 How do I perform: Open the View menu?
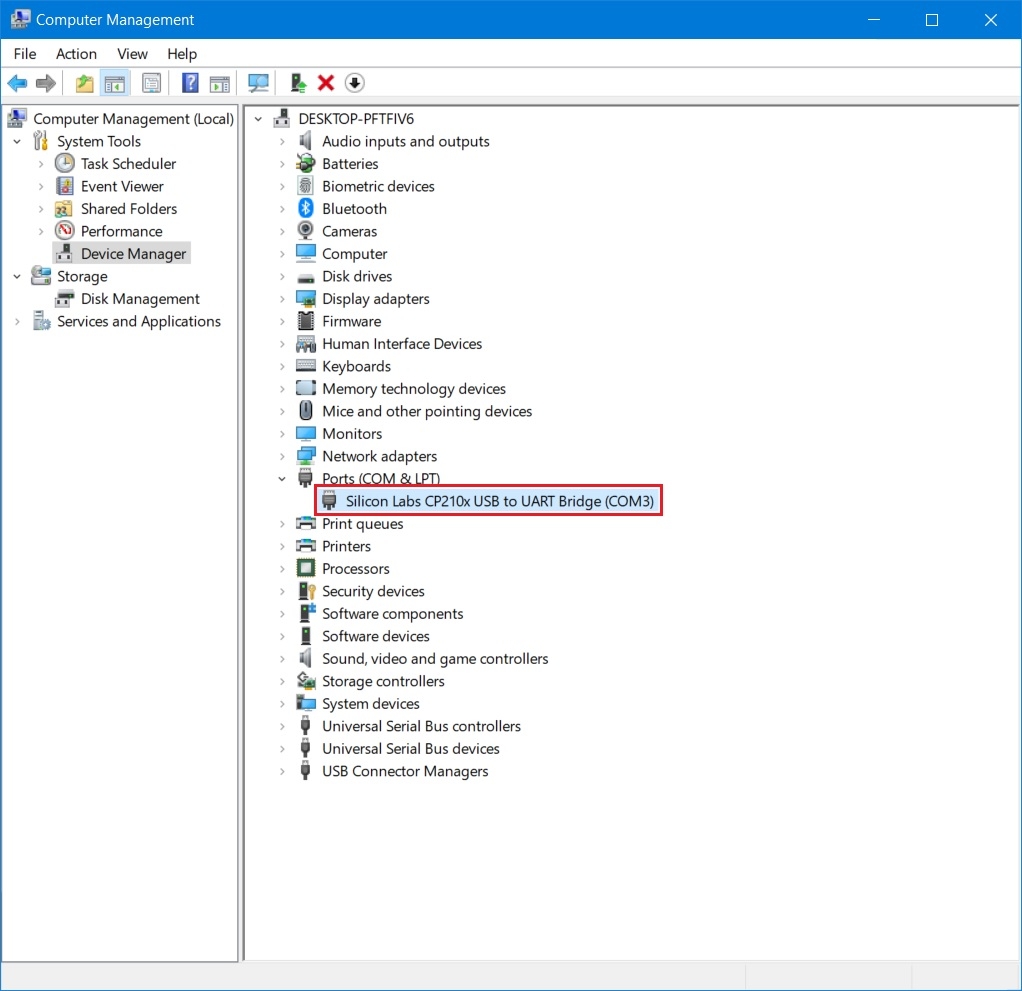point(132,54)
